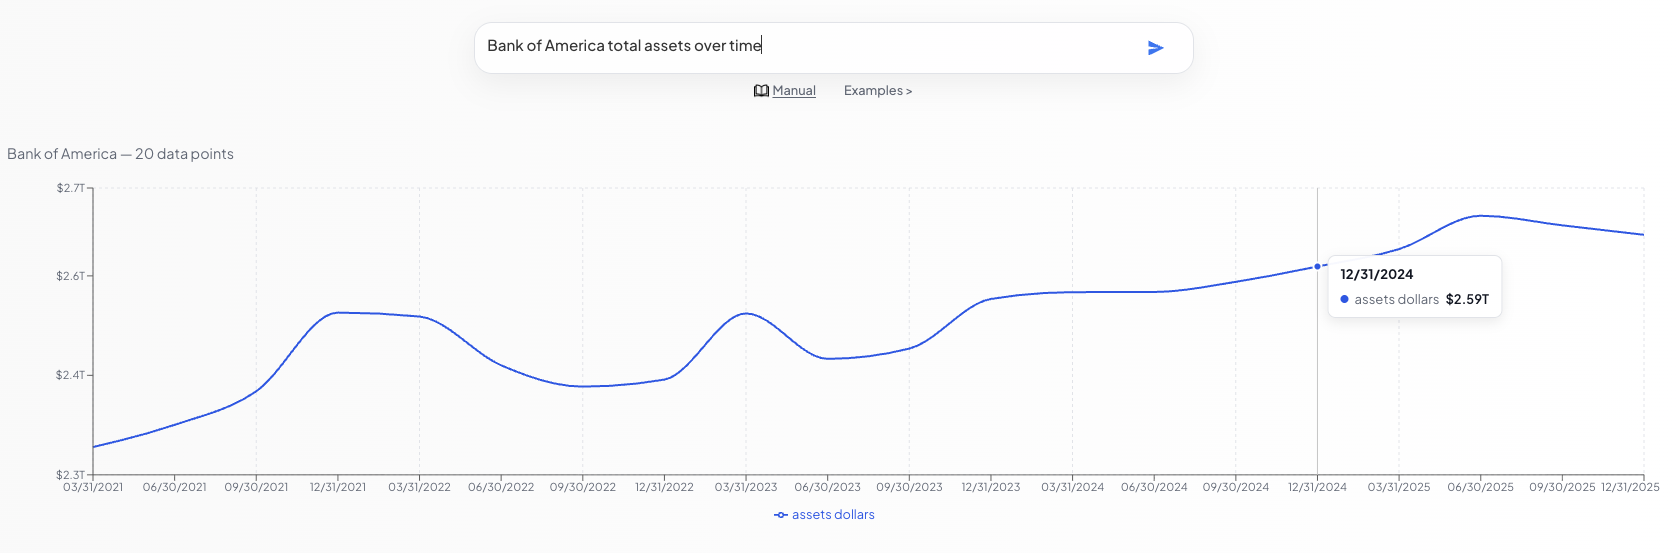
Task: Expand the Examples list
Action: (x=877, y=91)
